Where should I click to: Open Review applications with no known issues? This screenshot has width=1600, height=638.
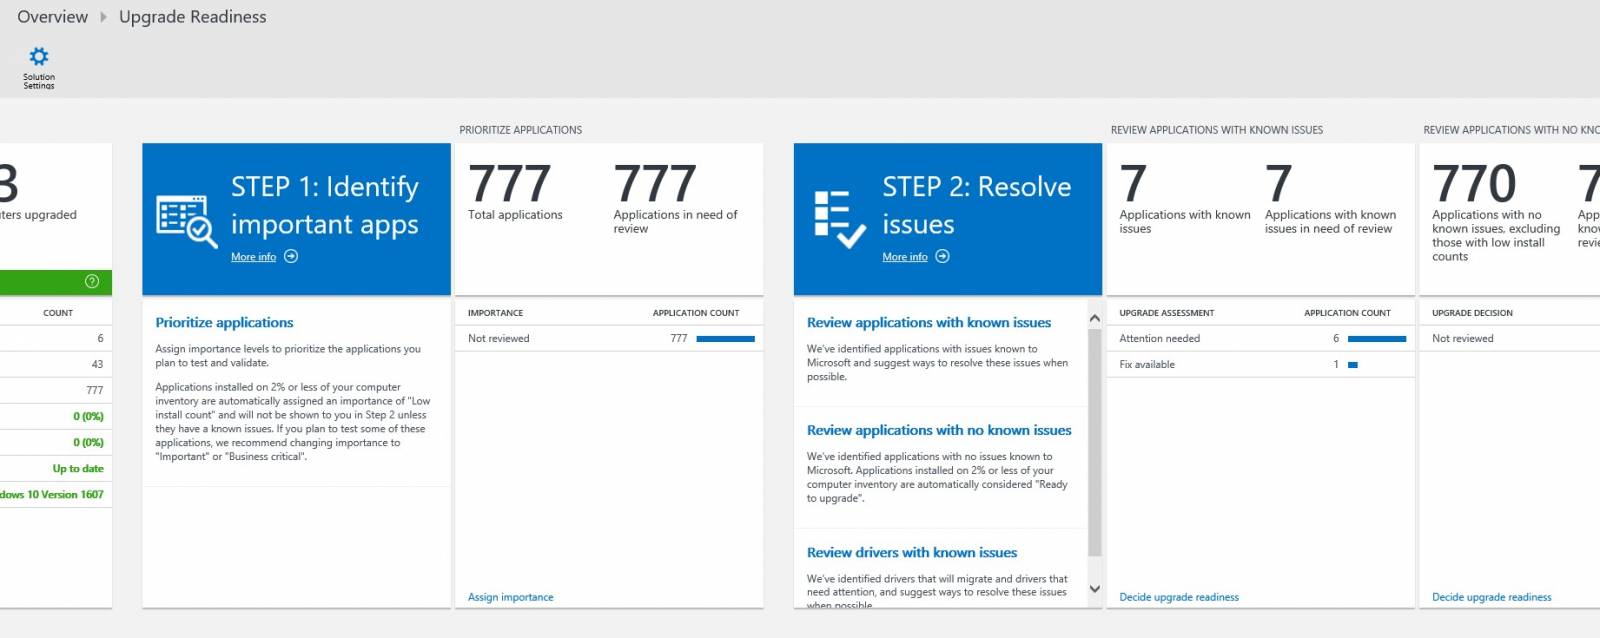[x=938, y=430]
